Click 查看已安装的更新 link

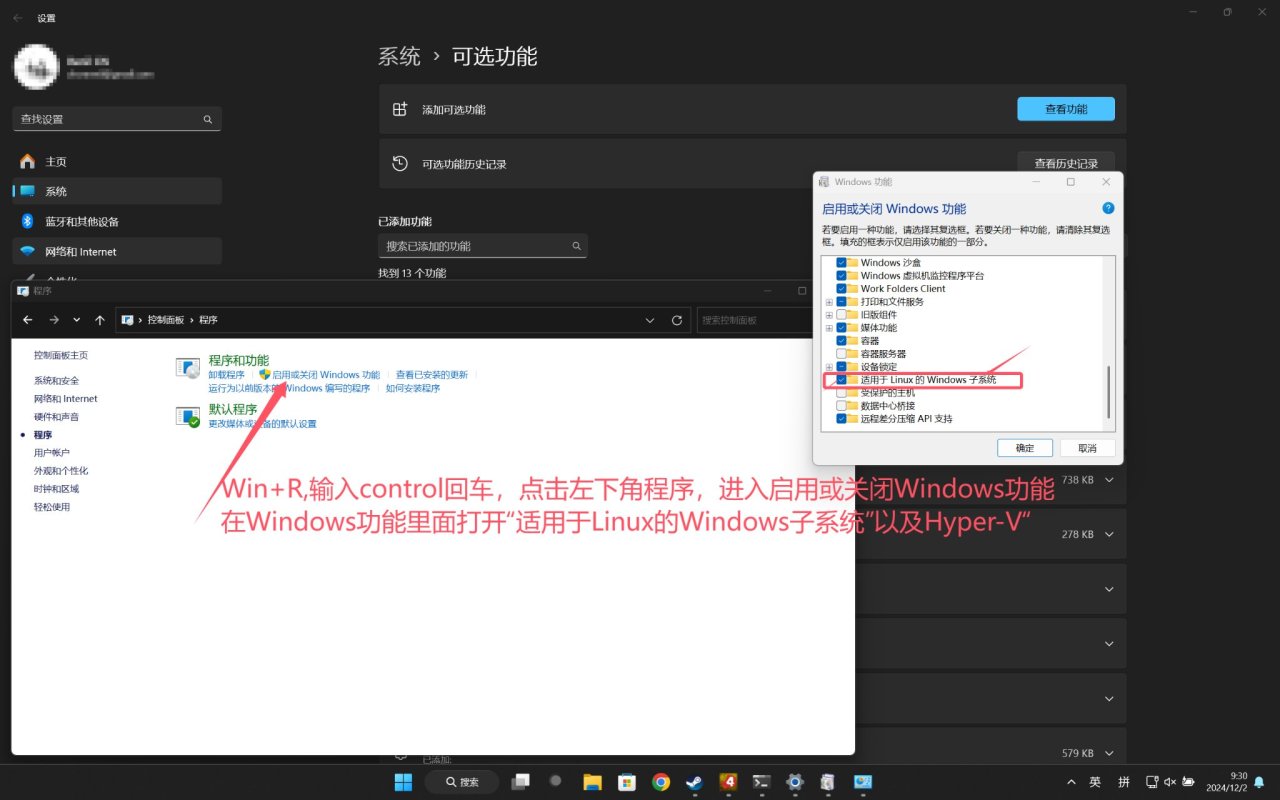pos(432,375)
